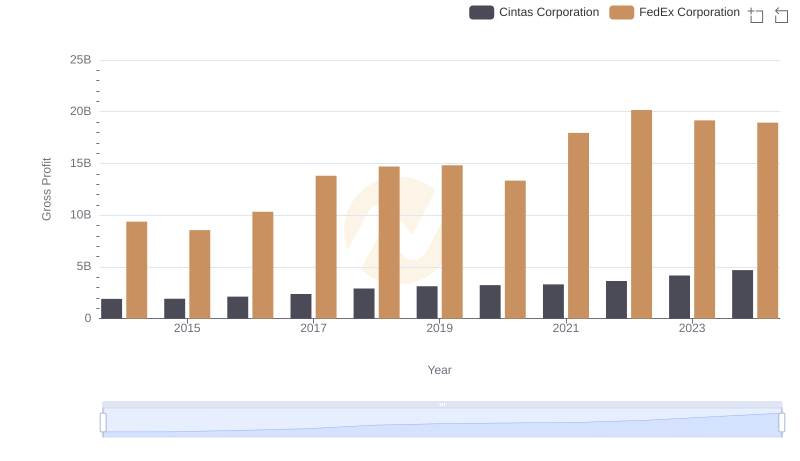This screenshot has height=461, width=800.
Task: Click the Cintas 2021 bar
Action: point(554,301)
